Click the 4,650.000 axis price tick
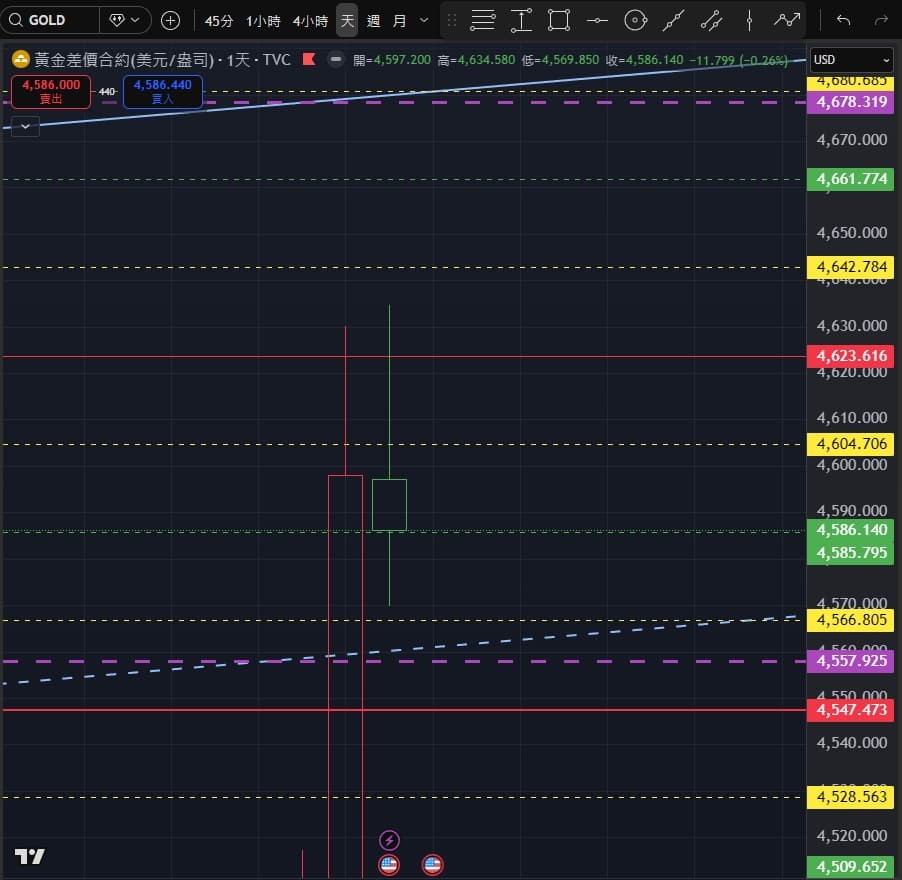 [x=851, y=233]
